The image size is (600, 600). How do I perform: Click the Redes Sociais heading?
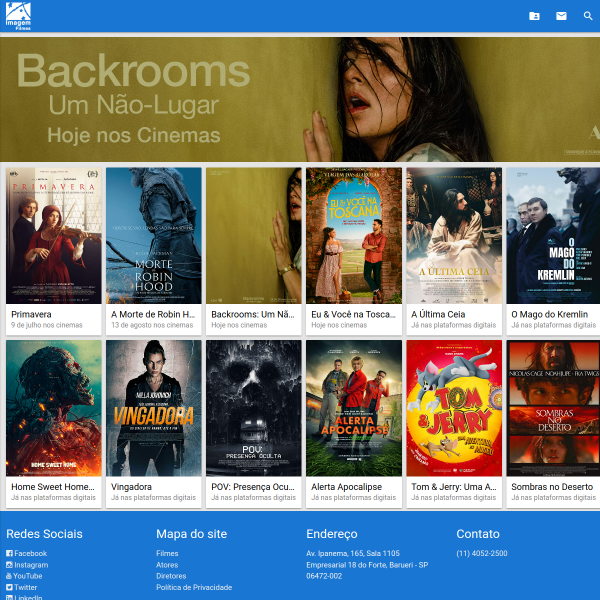pyautogui.click(x=44, y=534)
